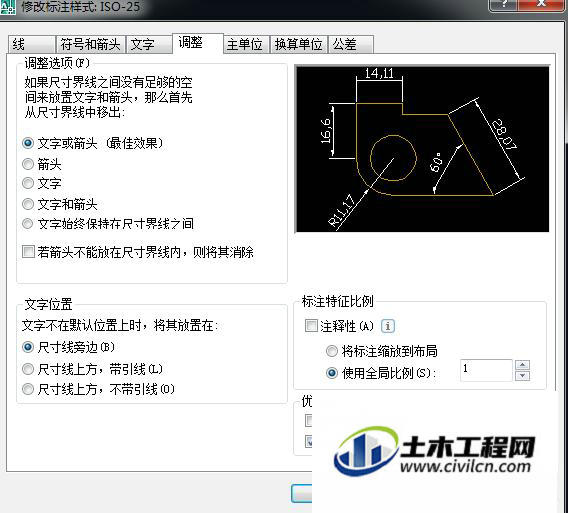568x513 pixels.
Task: Select 尺寸线旁边(B) radio option
Action: (28, 347)
